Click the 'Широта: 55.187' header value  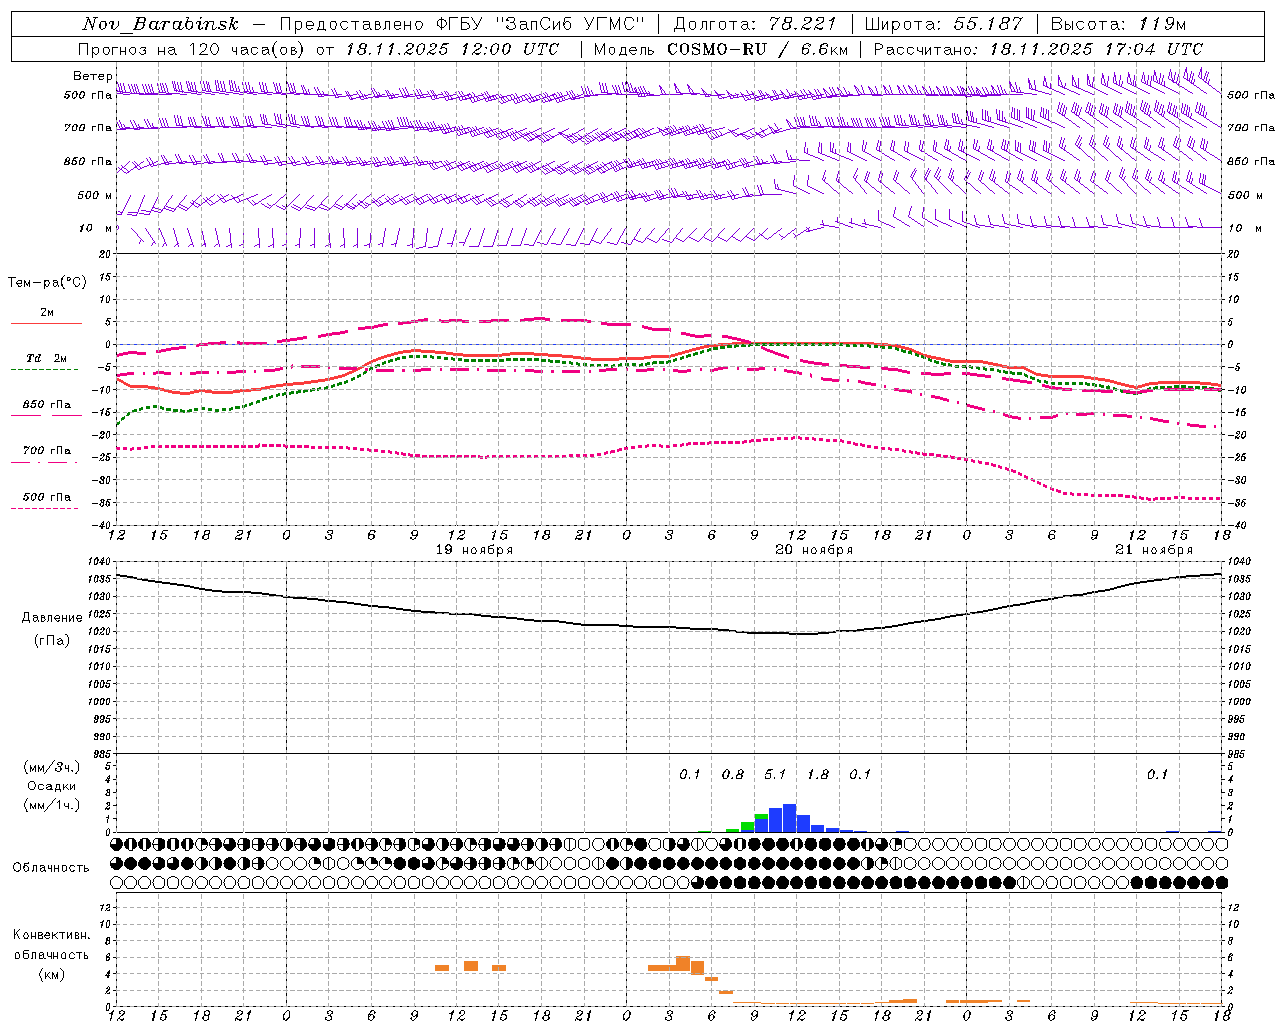pos(944,23)
